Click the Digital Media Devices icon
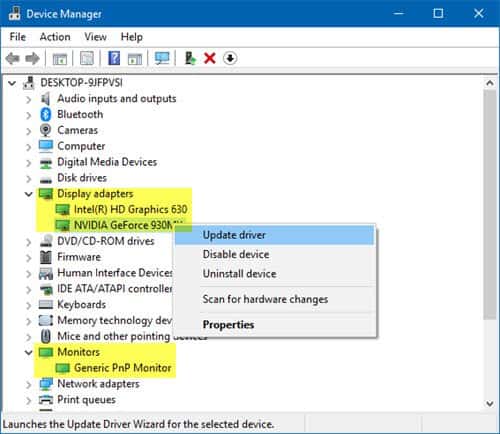The height and width of the screenshot is (434, 500). click(46, 162)
